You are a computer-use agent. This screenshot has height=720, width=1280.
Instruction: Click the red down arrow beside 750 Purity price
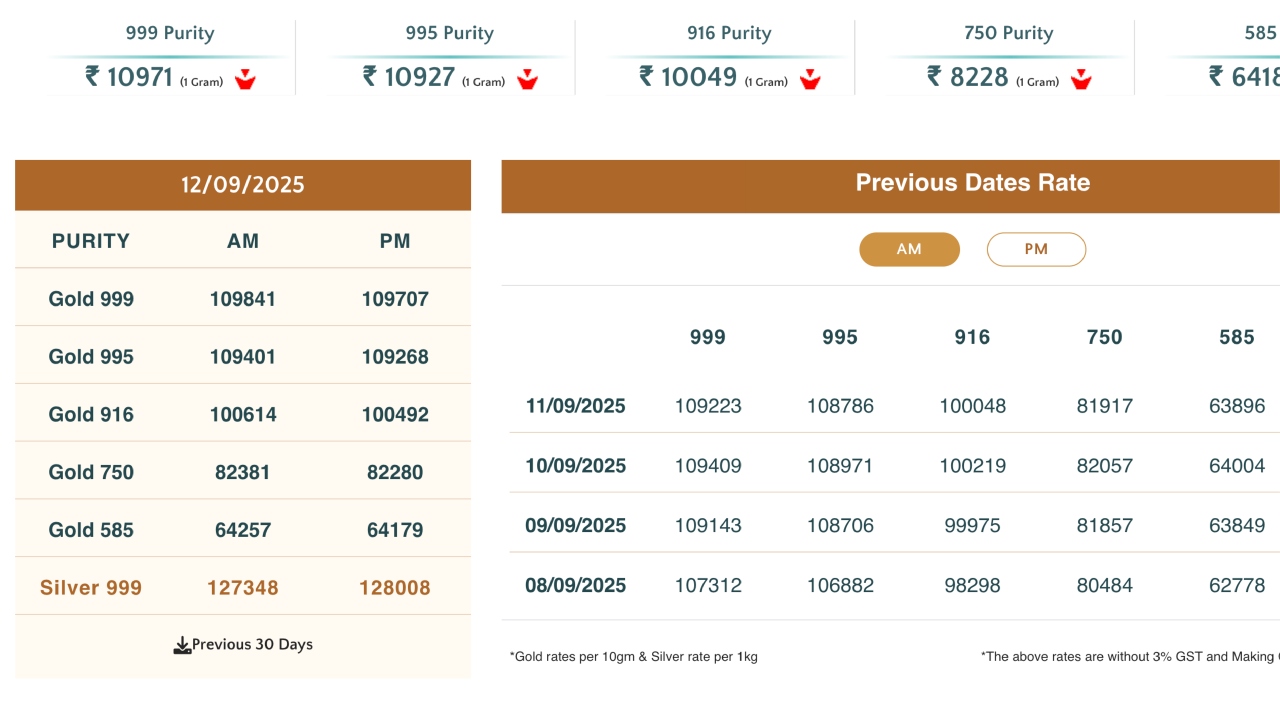click(1080, 80)
